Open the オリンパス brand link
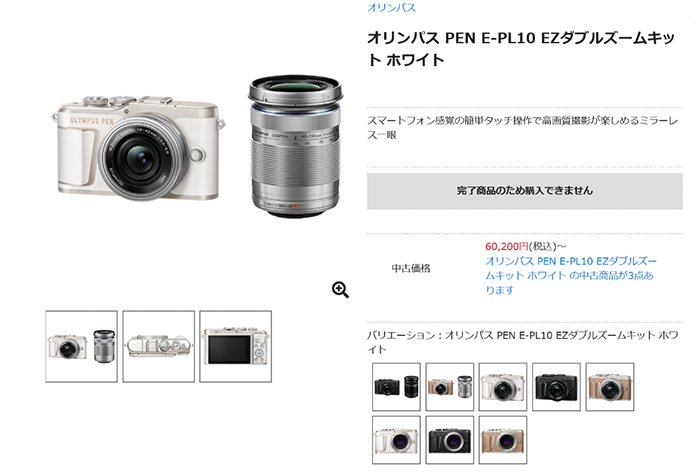Screen dimensions: 700x473 coord(392,8)
